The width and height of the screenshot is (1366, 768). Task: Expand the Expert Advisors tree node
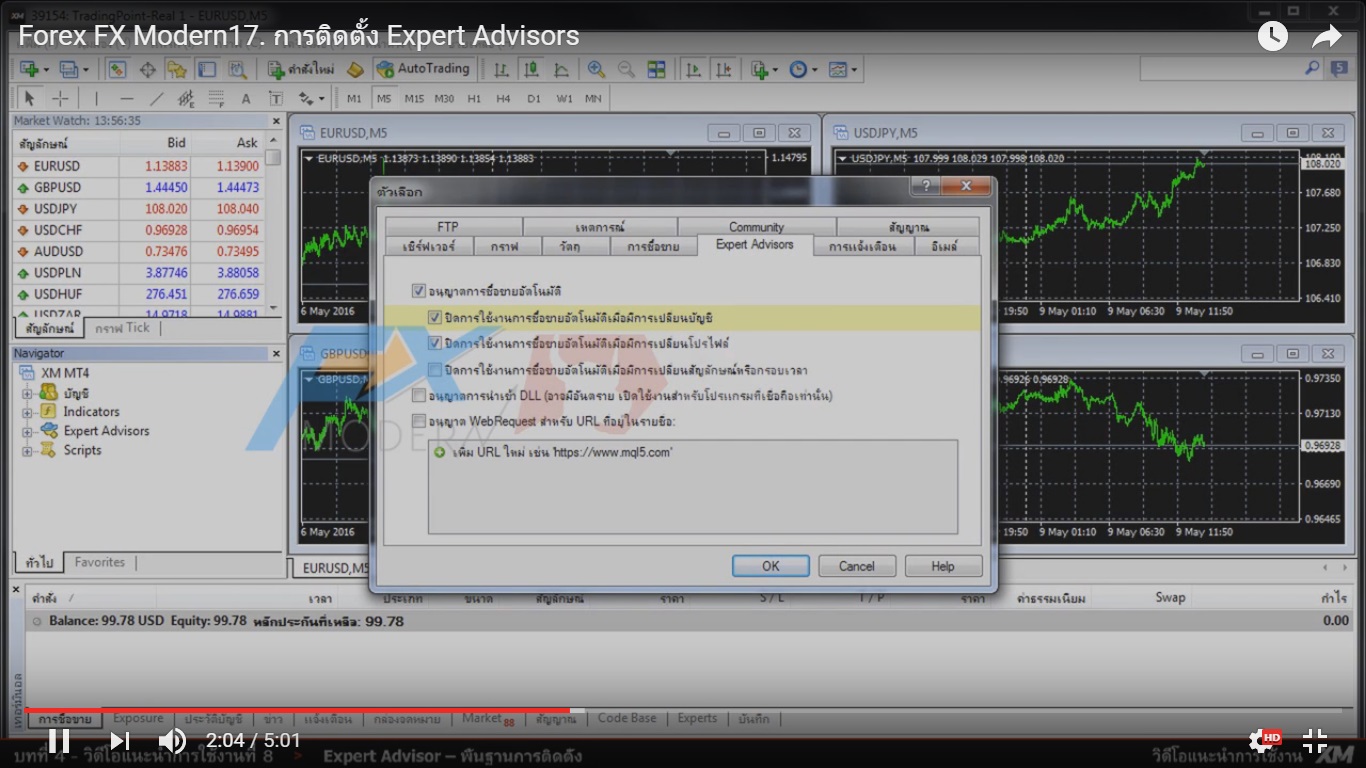point(27,431)
